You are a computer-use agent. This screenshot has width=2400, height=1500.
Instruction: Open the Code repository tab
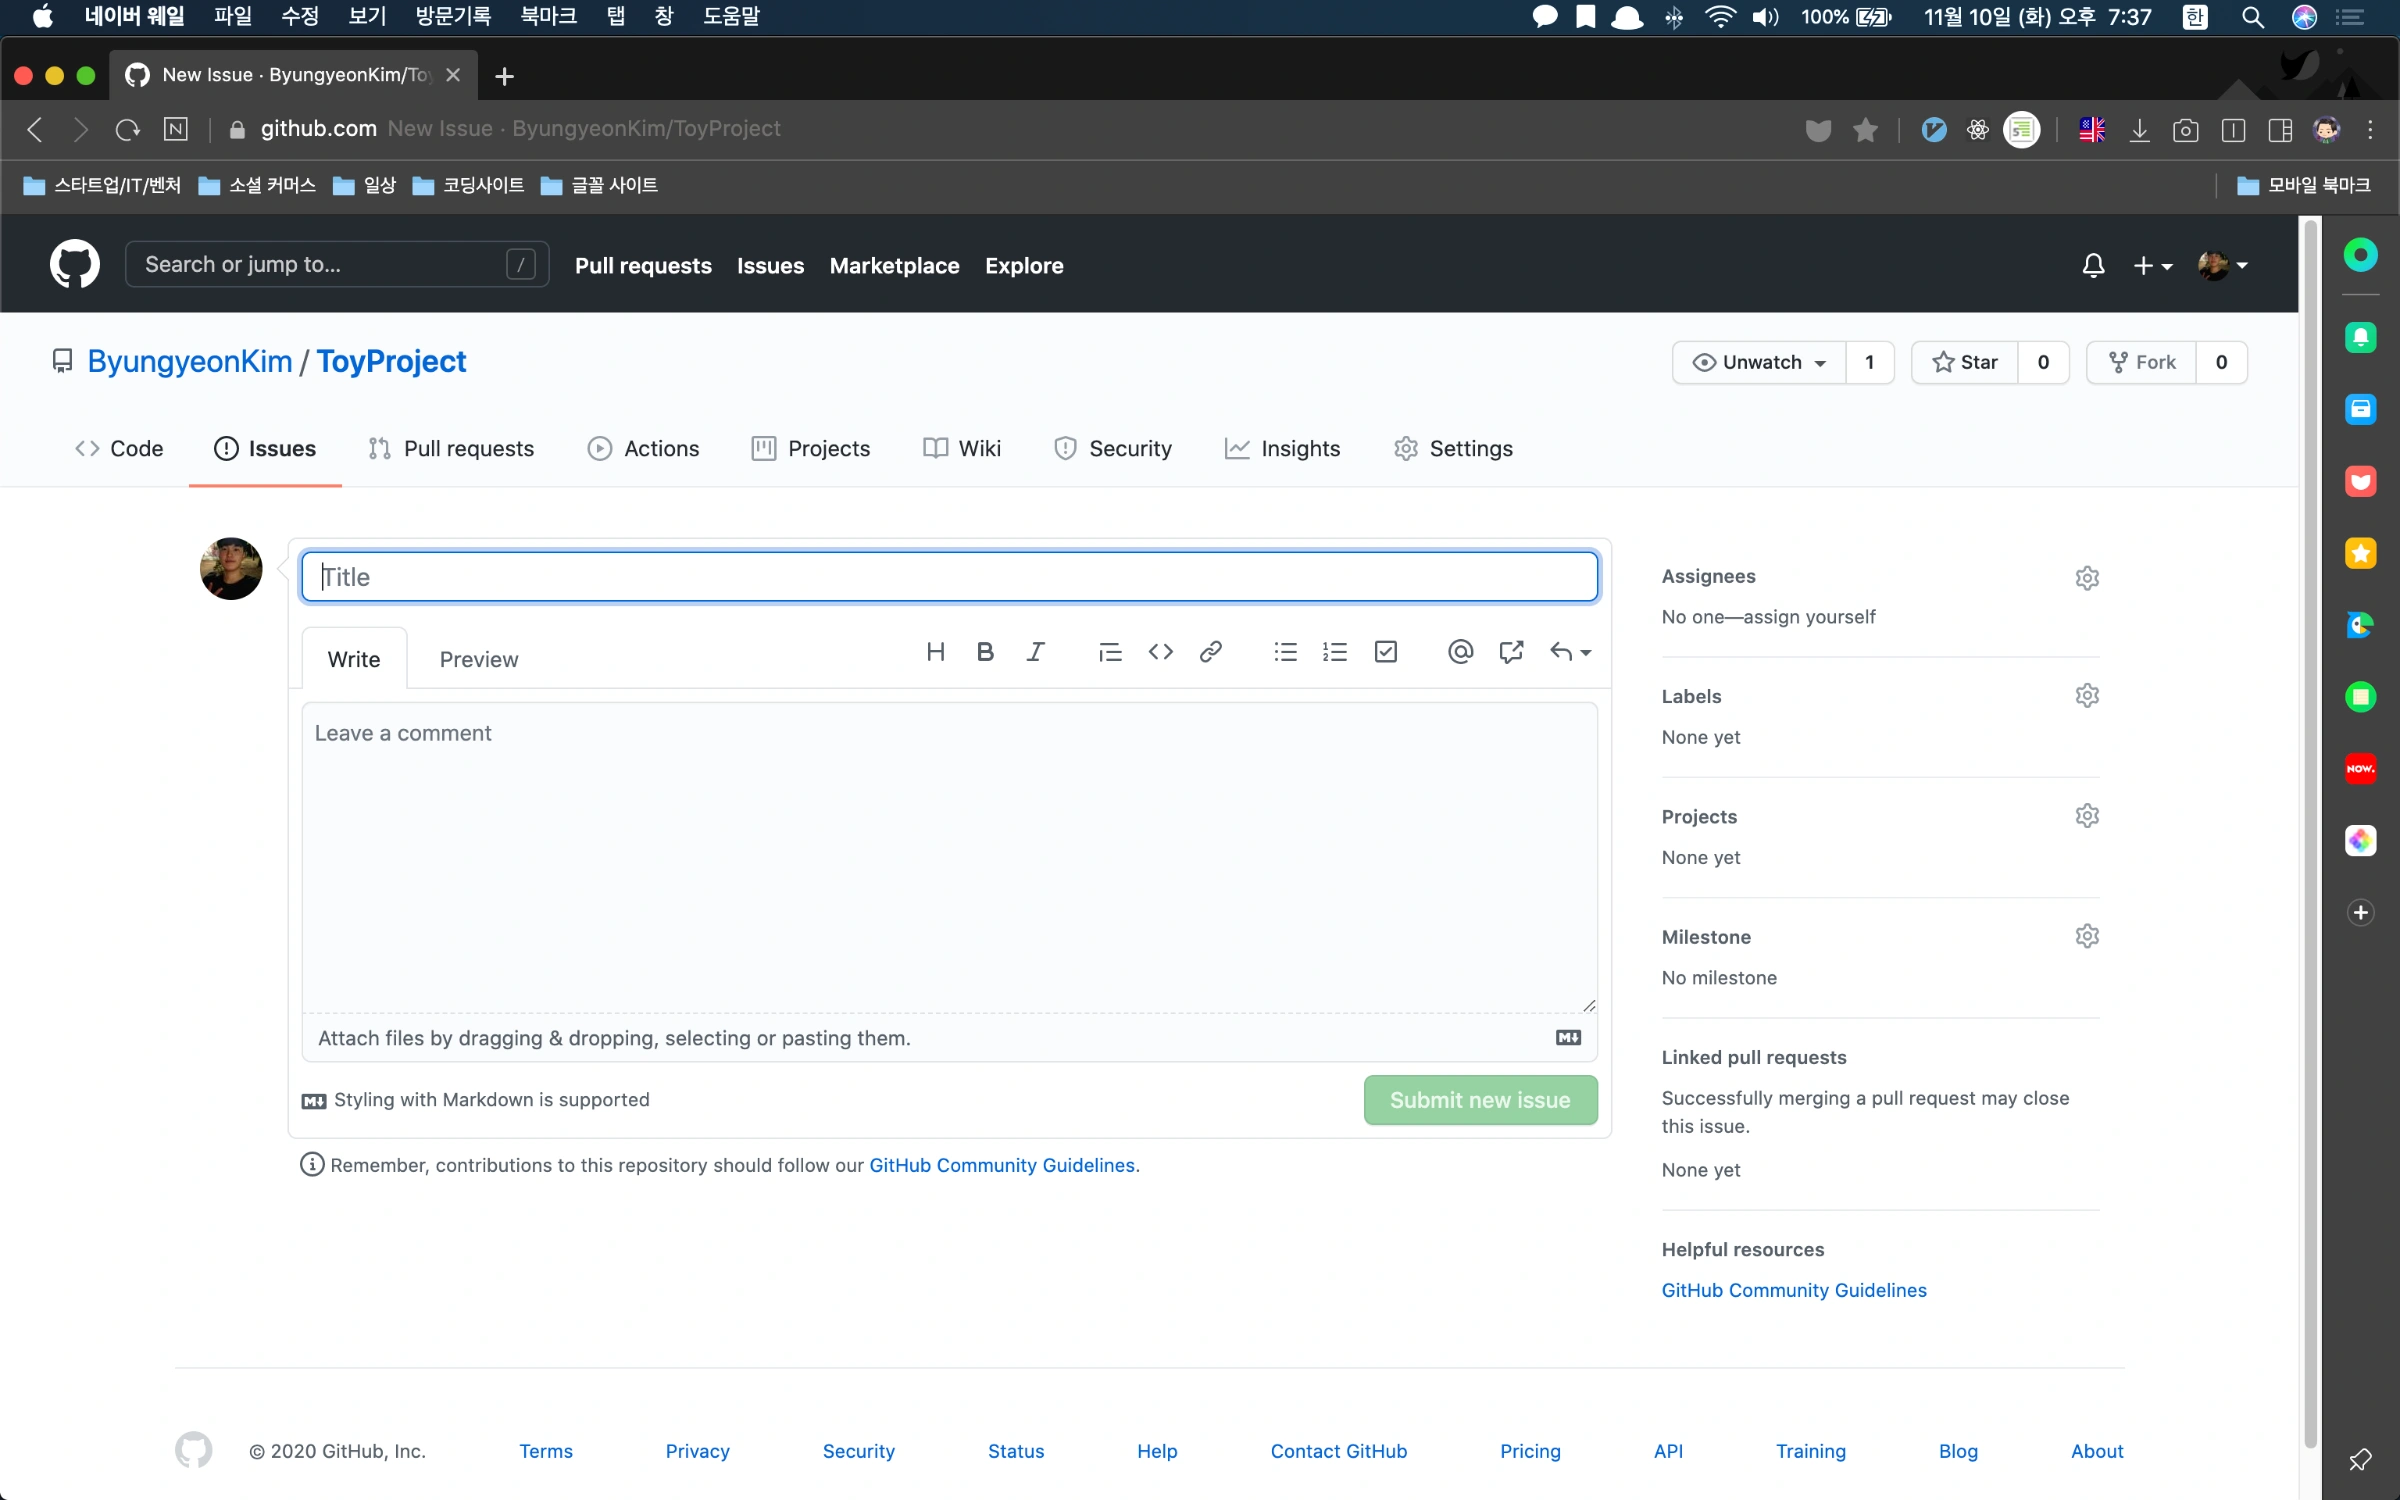tap(119, 448)
